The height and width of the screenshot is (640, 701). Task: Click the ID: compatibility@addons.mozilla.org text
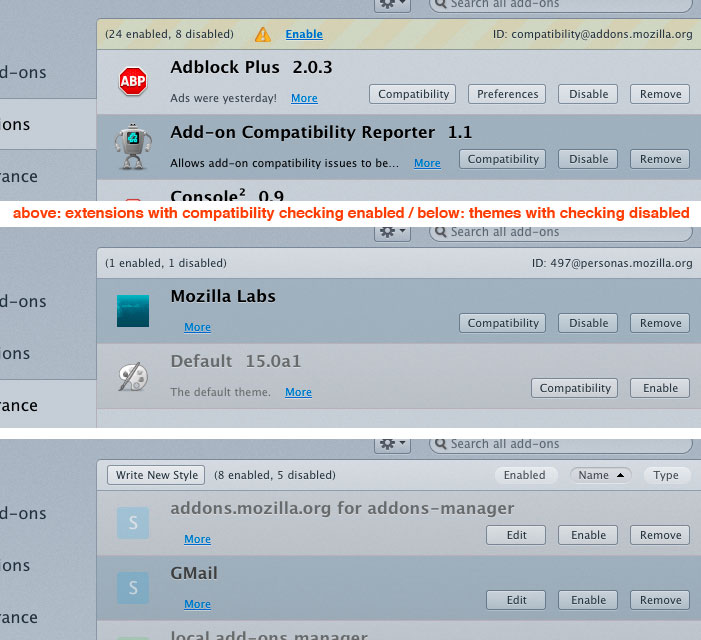[592, 34]
